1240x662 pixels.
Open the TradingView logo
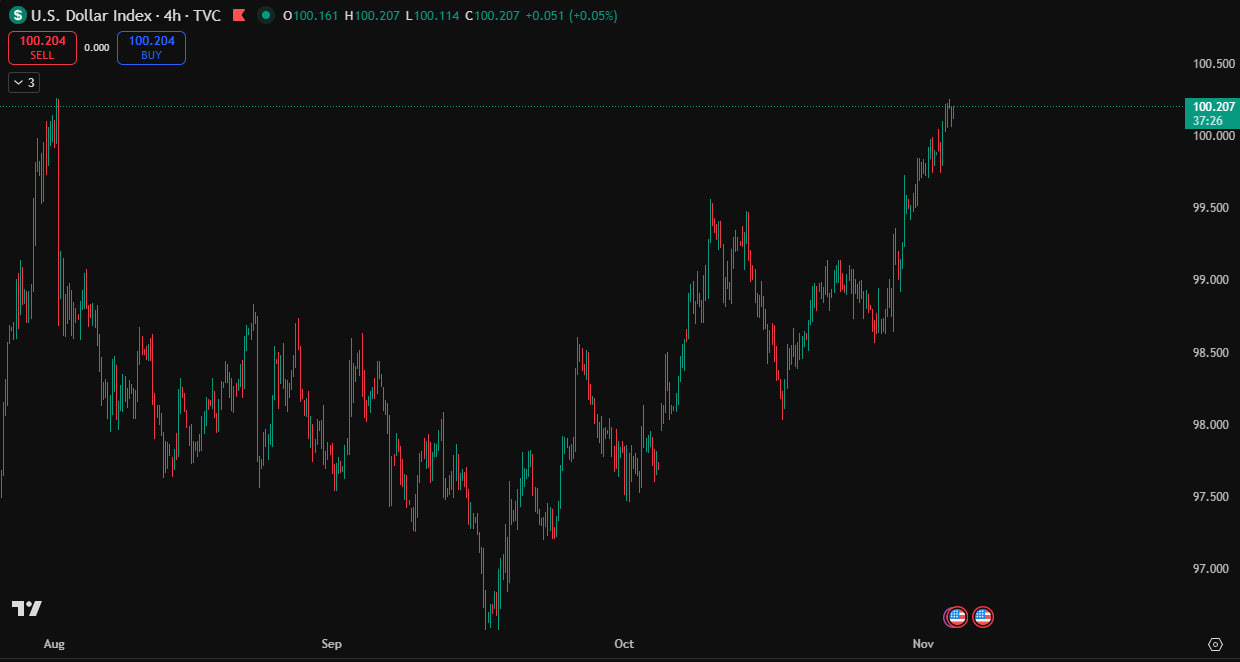(x=27, y=608)
